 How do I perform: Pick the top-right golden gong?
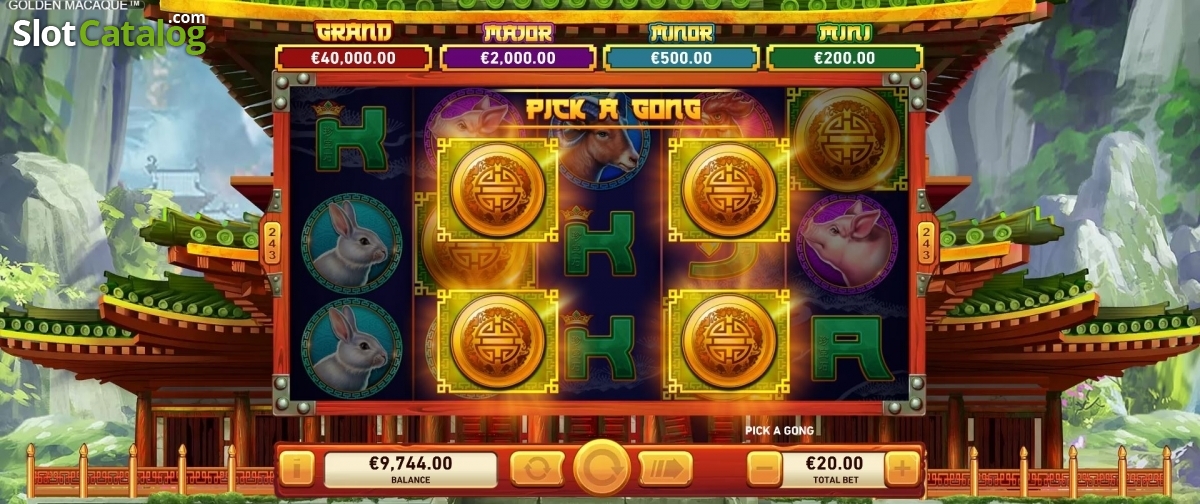[728, 190]
